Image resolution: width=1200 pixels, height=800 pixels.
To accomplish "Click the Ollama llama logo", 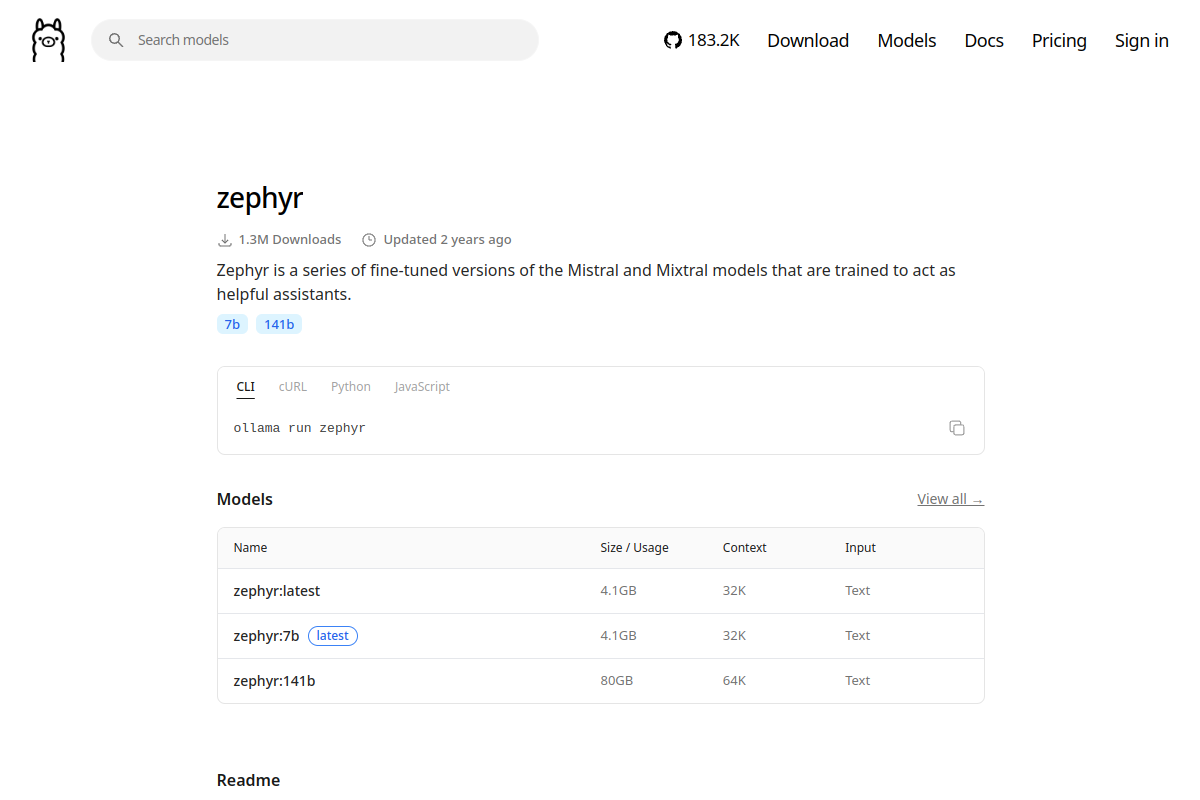I will [48, 40].
